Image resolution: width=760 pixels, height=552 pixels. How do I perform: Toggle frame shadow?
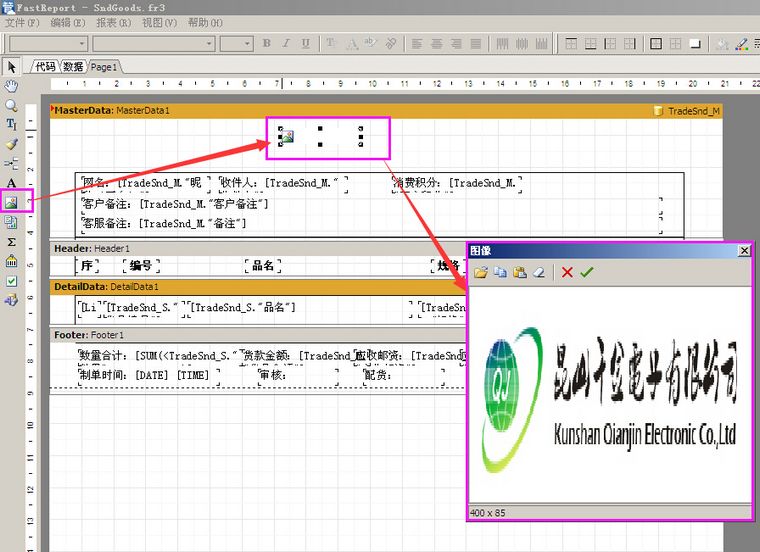click(x=695, y=44)
